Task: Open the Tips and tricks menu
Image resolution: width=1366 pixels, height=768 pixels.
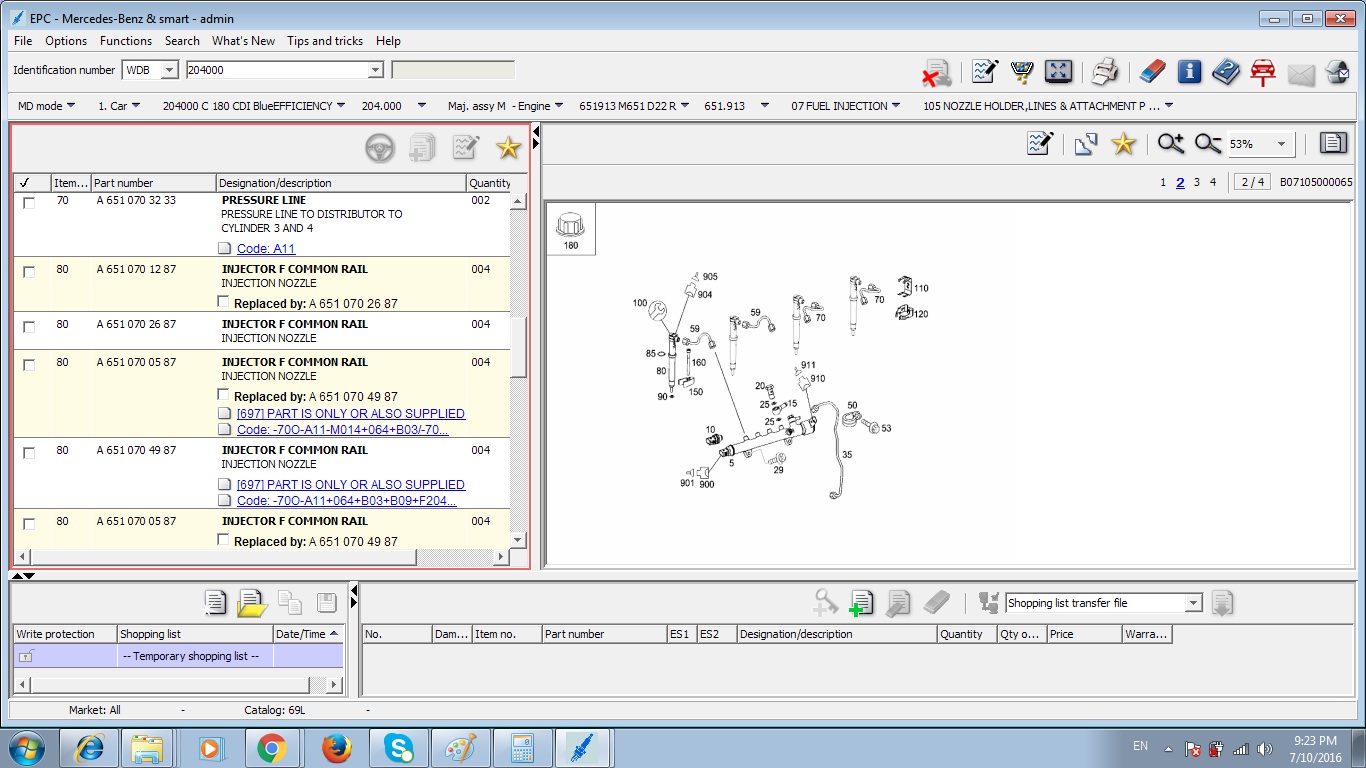Action: coord(324,41)
